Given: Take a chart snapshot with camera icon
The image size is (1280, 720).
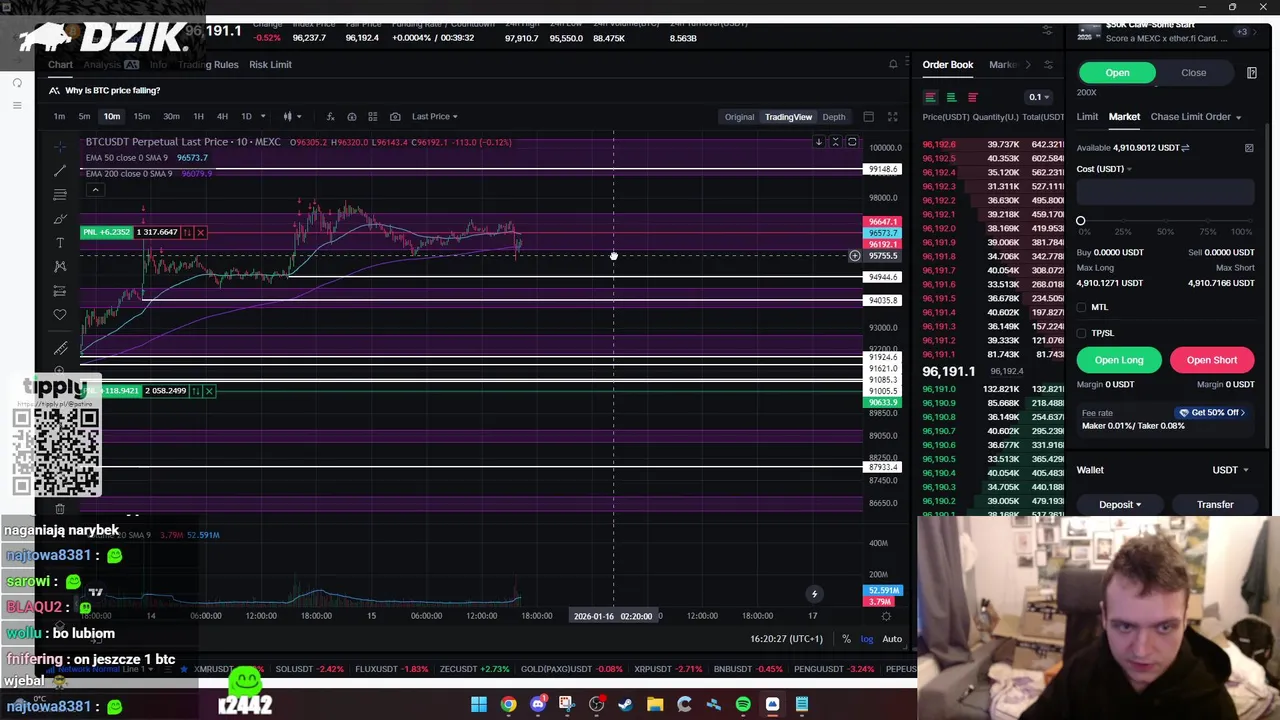Looking at the screenshot, I should (395, 116).
